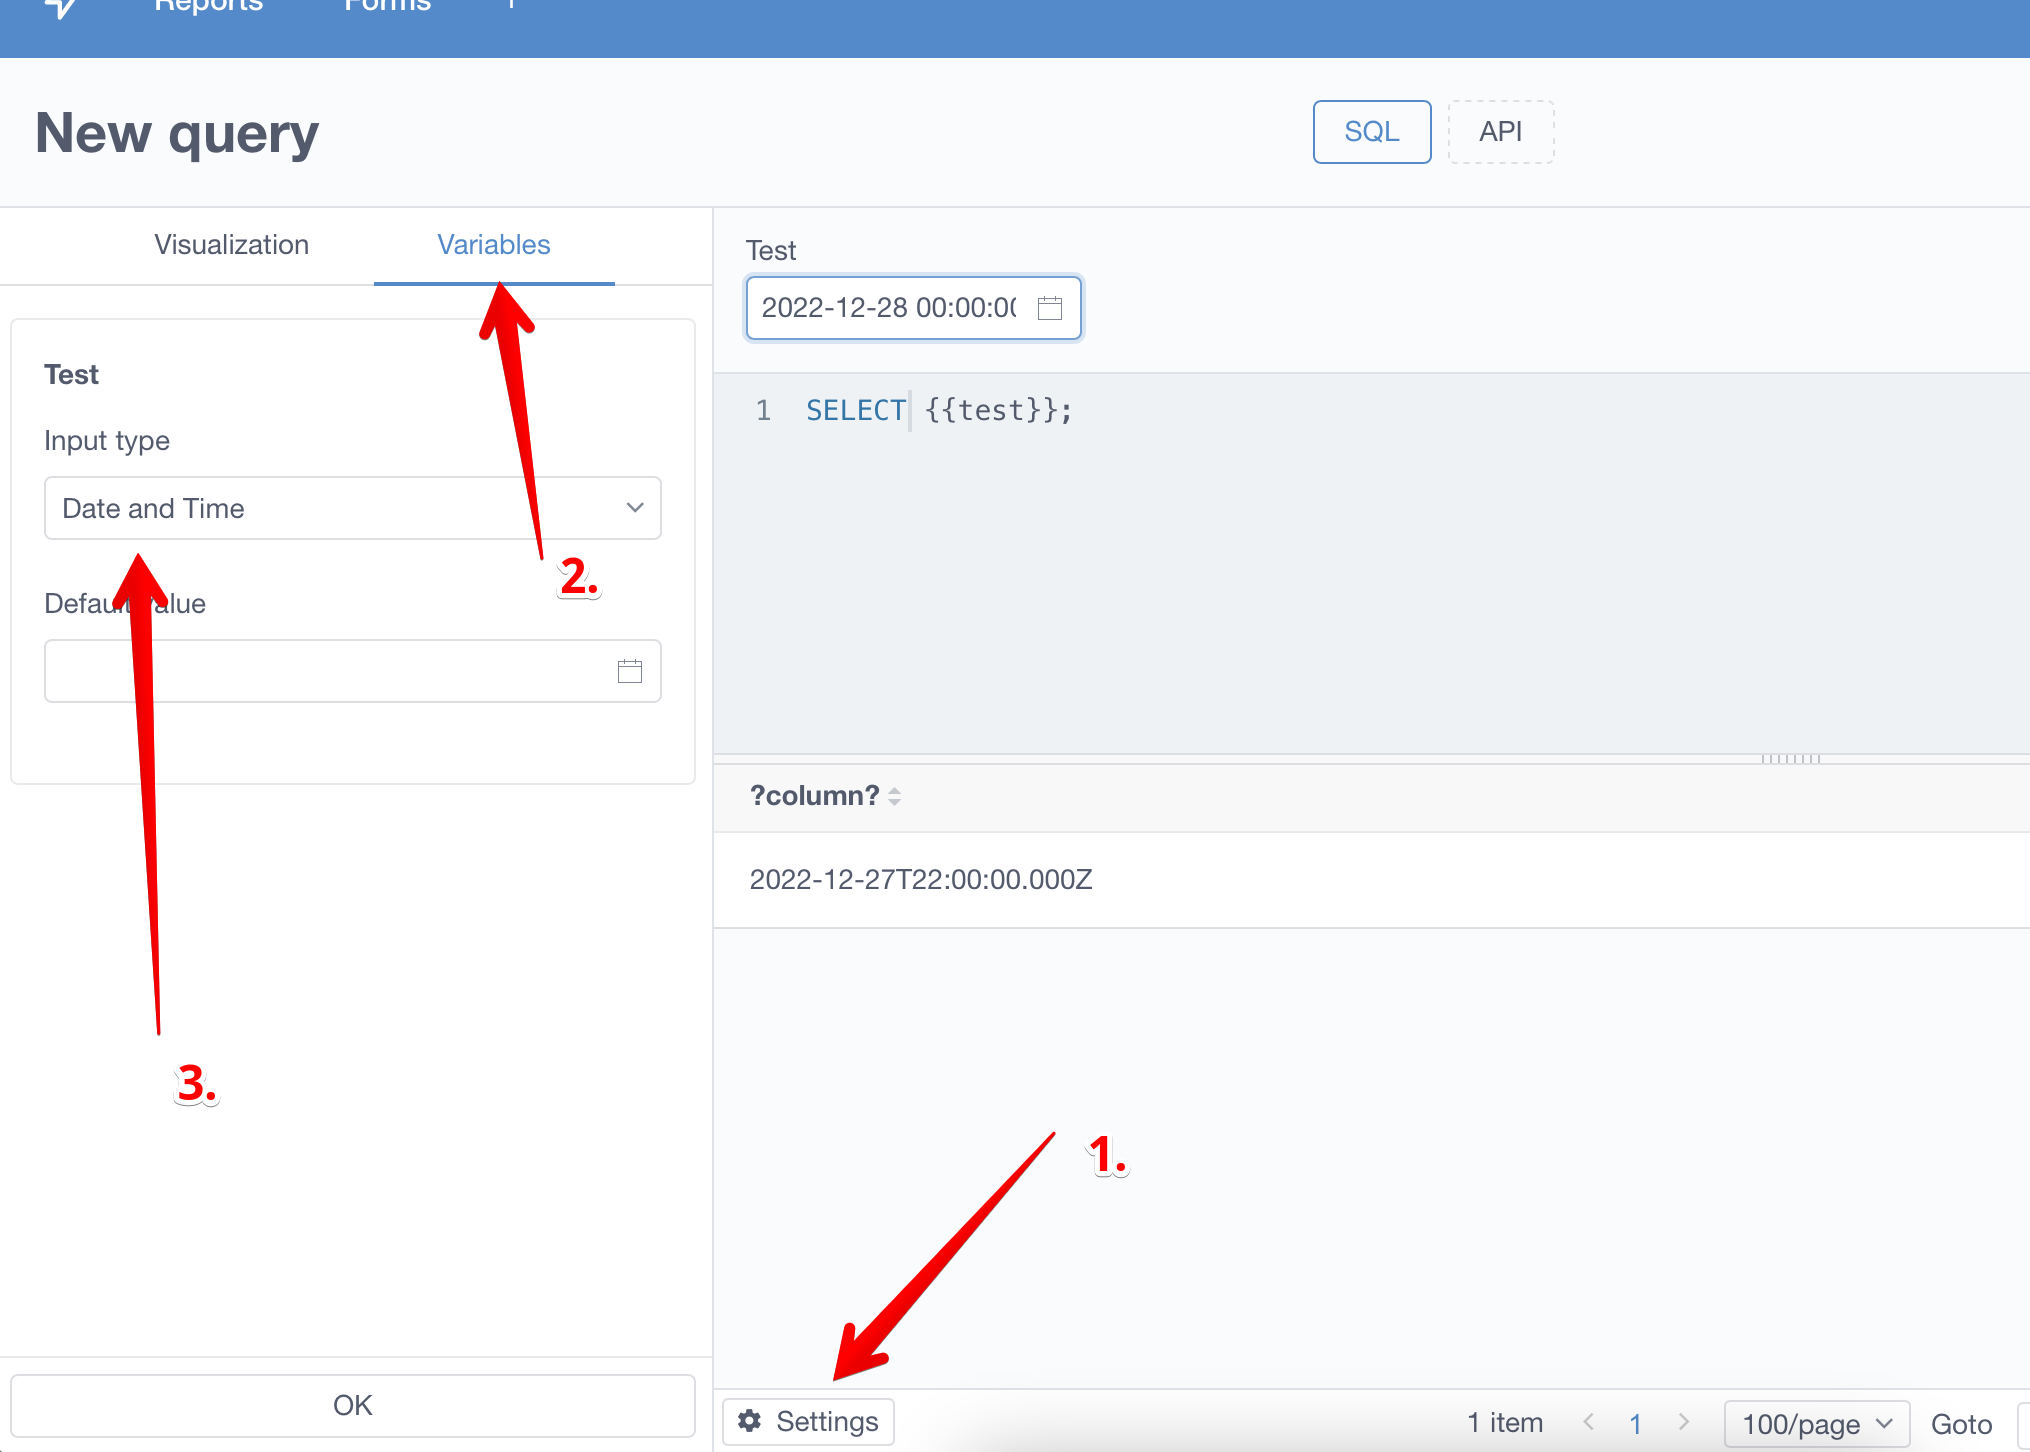Click line number 1 in editor gutter
This screenshot has width=2030, height=1452.
click(x=763, y=410)
